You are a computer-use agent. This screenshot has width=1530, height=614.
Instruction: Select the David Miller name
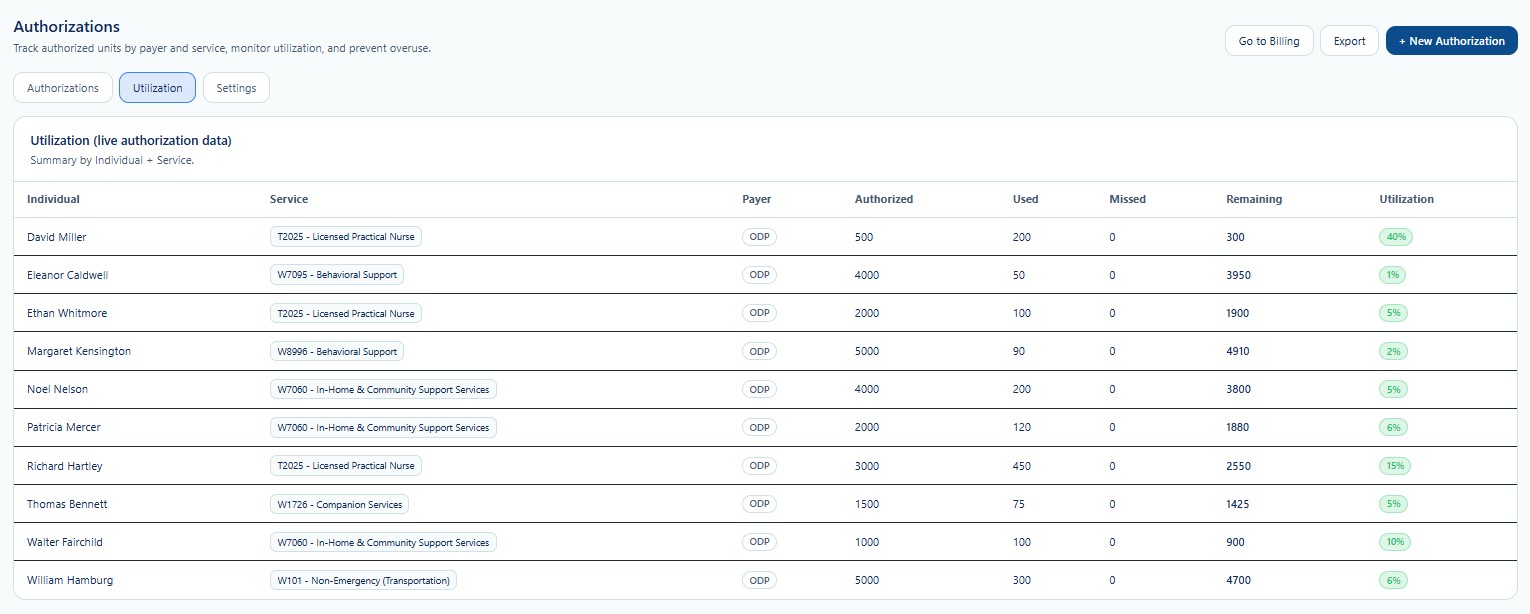click(57, 237)
